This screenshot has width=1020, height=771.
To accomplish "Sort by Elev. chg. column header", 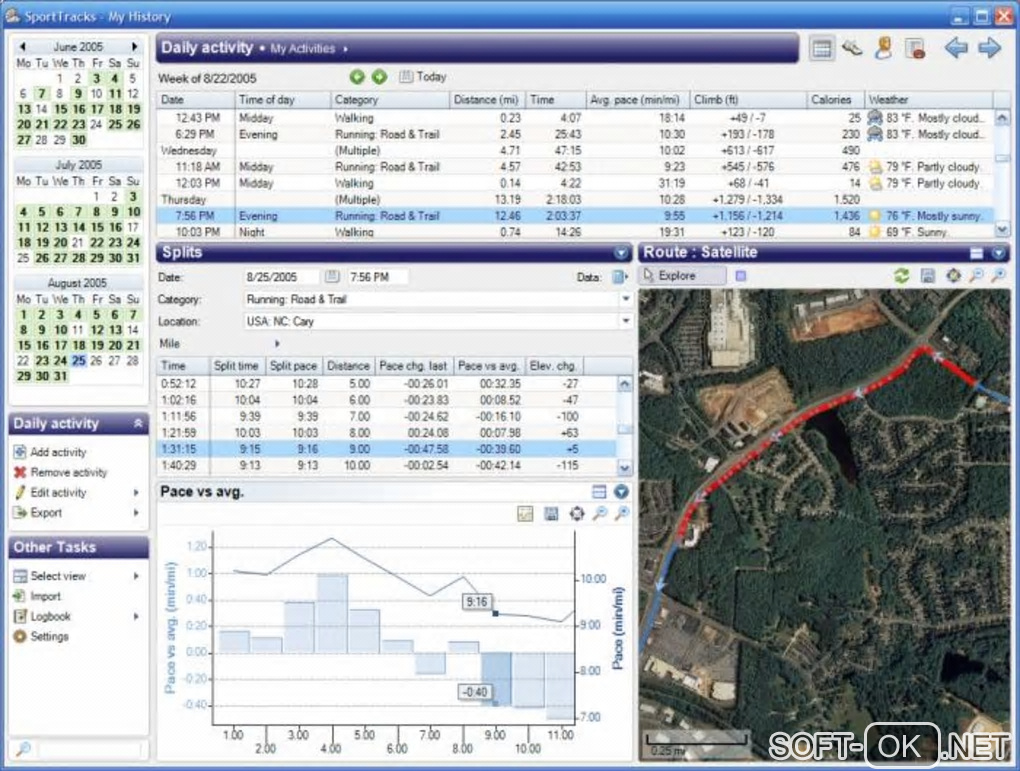I will 554,366.
